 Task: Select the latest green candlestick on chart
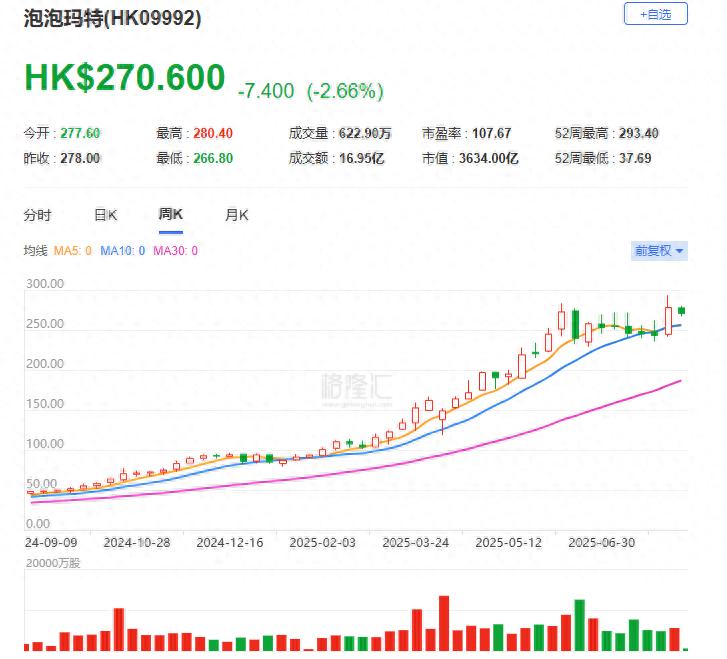pyautogui.click(x=681, y=310)
